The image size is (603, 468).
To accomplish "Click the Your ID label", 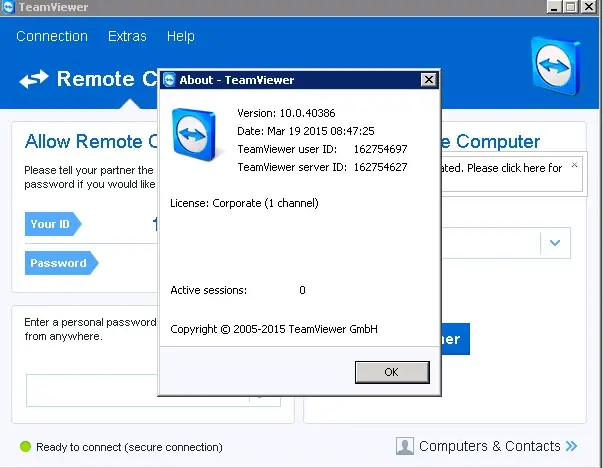I will (53, 224).
